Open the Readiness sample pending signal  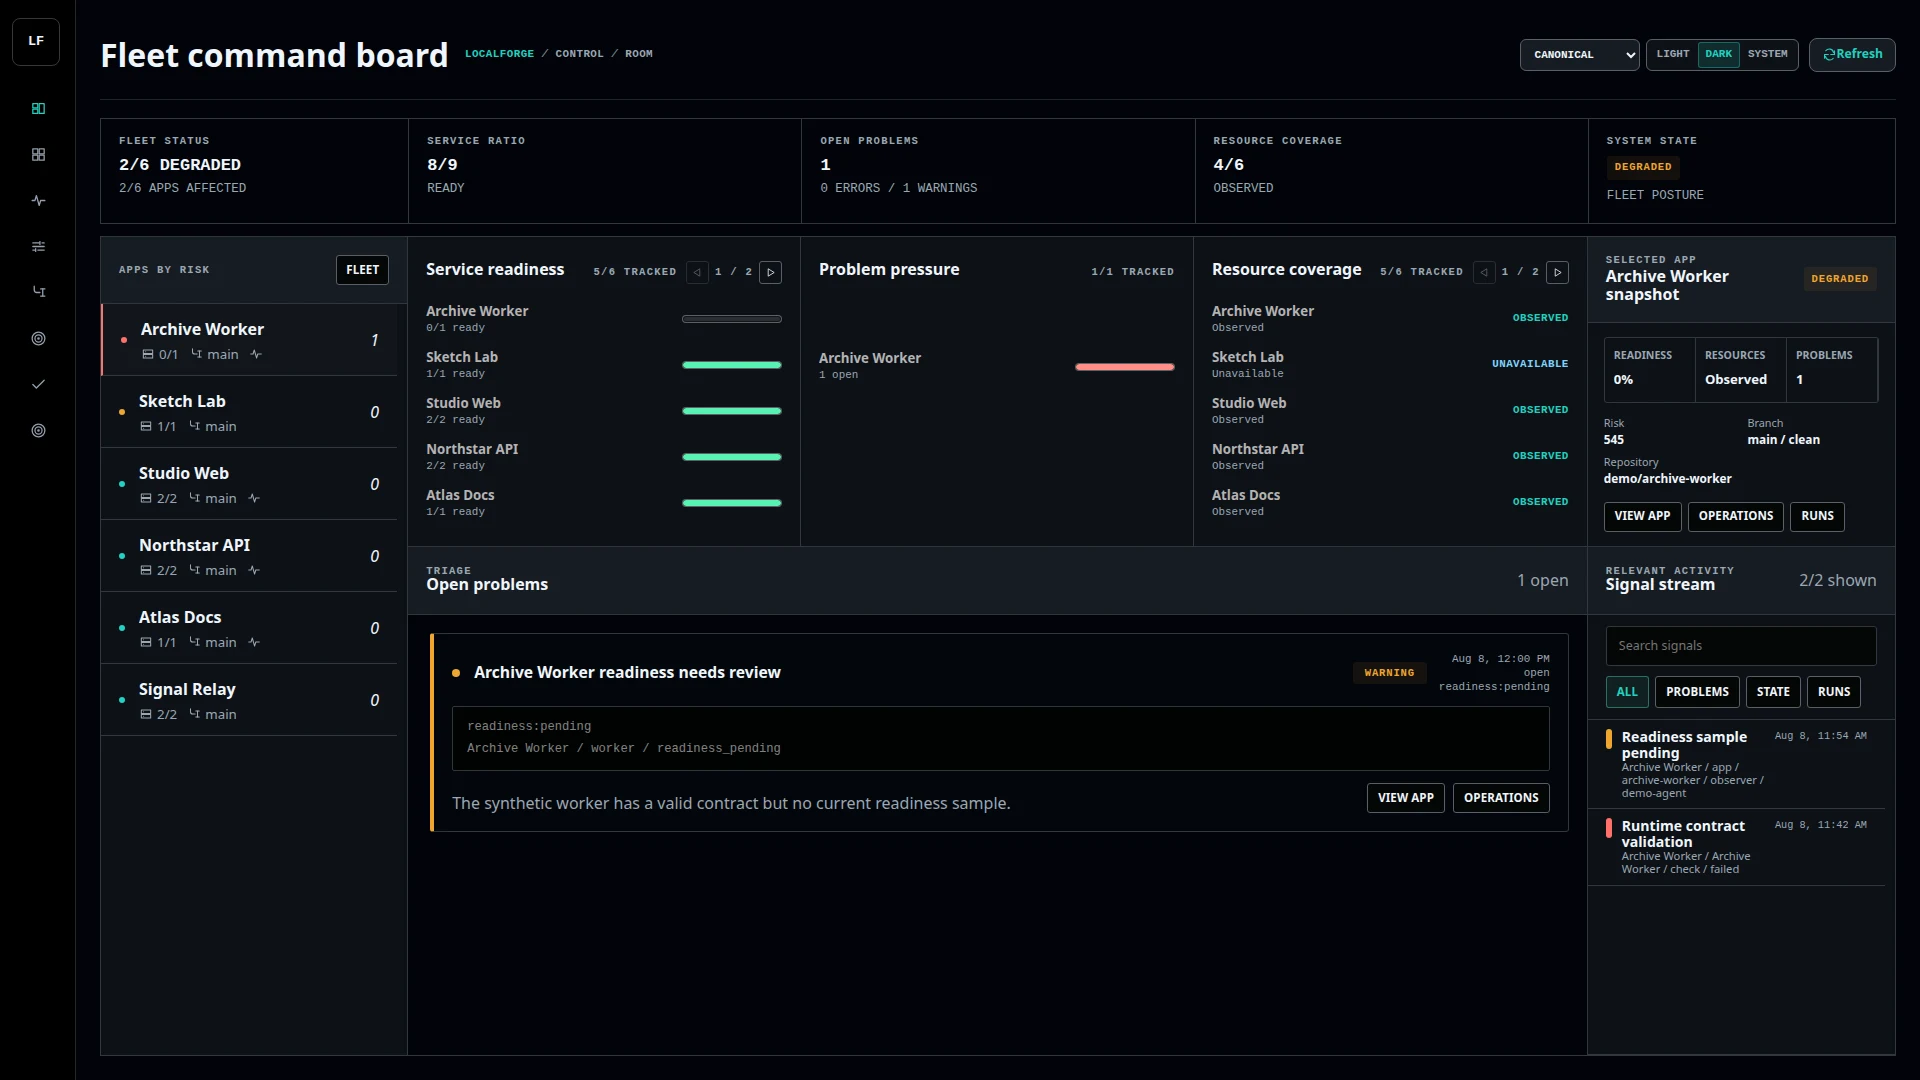click(x=1736, y=764)
